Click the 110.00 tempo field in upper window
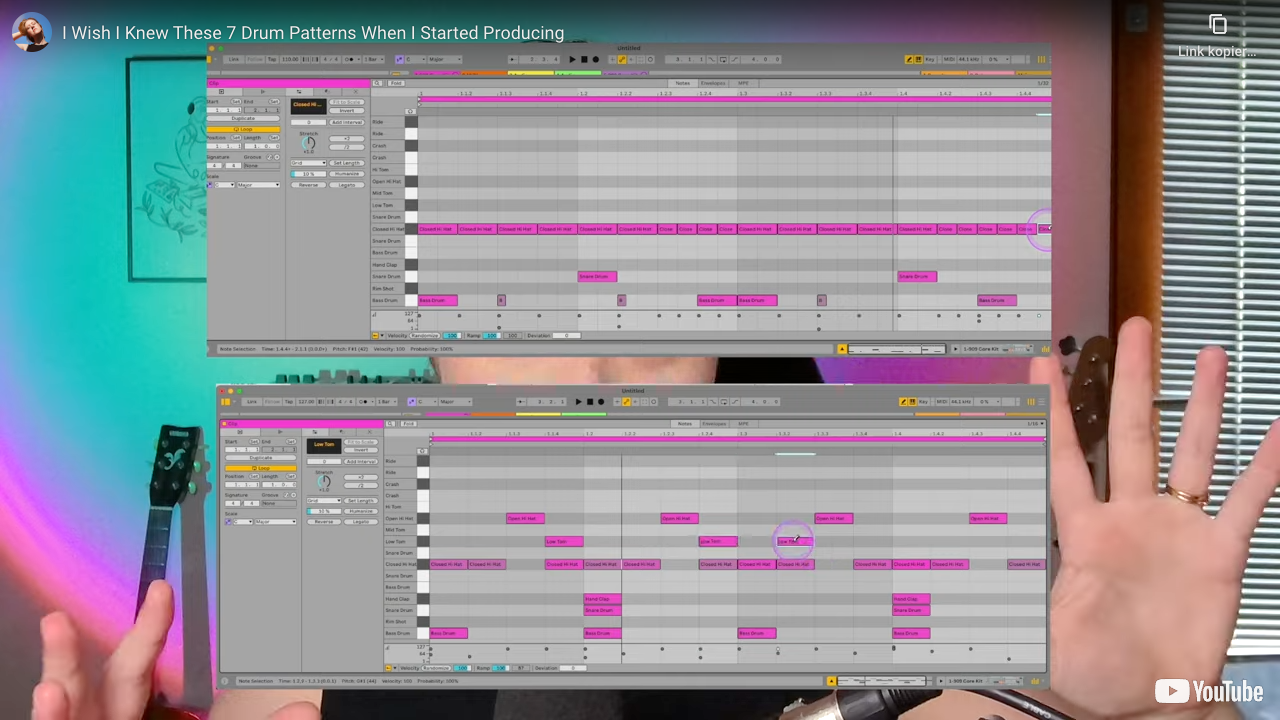The height and width of the screenshot is (720, 1280). coord(290,59)
